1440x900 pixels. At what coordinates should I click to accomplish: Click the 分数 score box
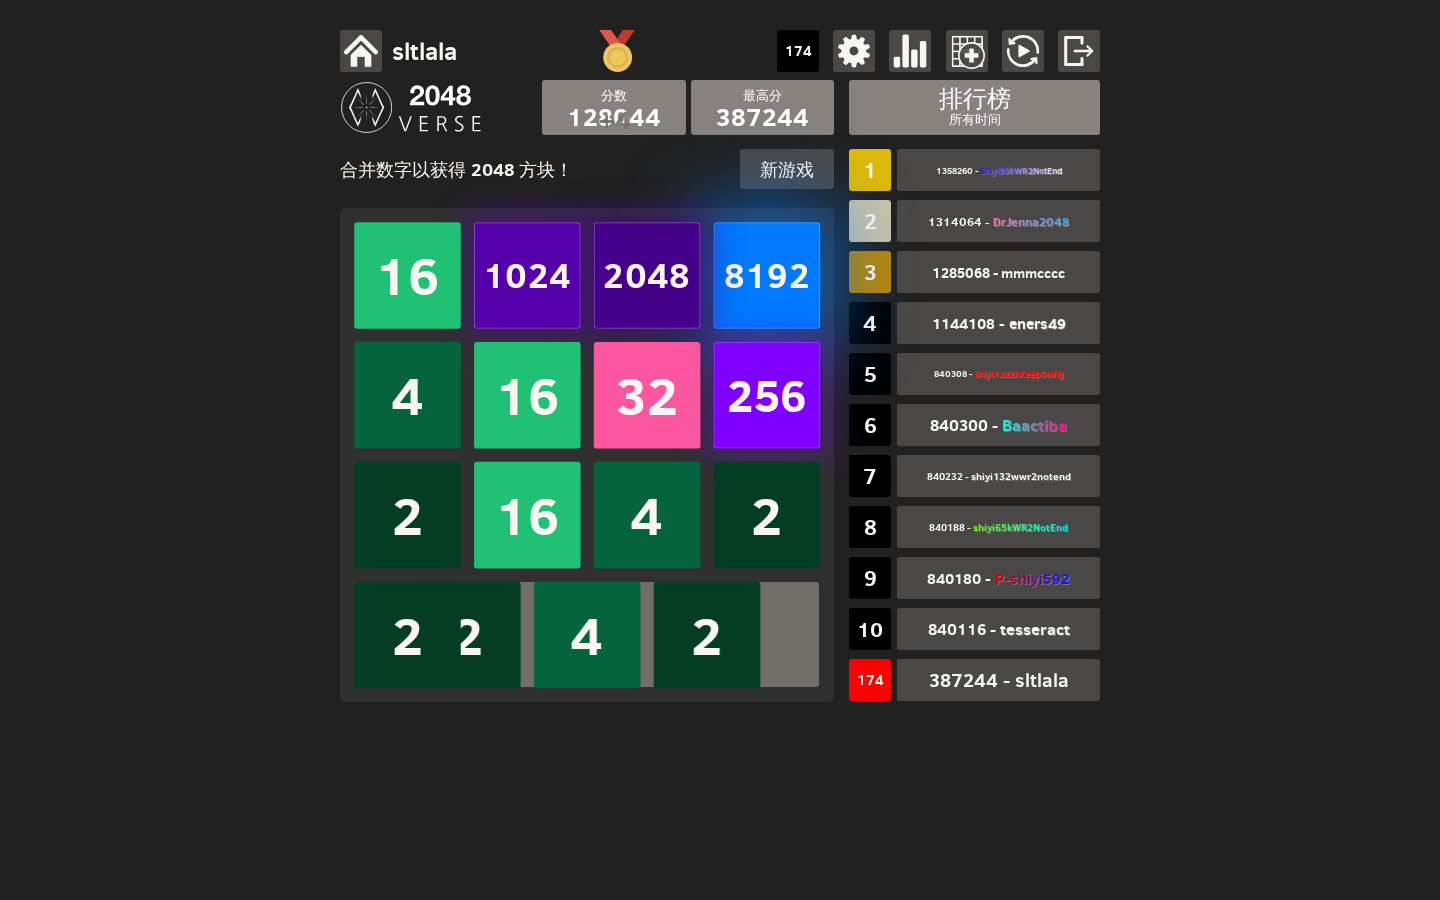pos(614,107)
